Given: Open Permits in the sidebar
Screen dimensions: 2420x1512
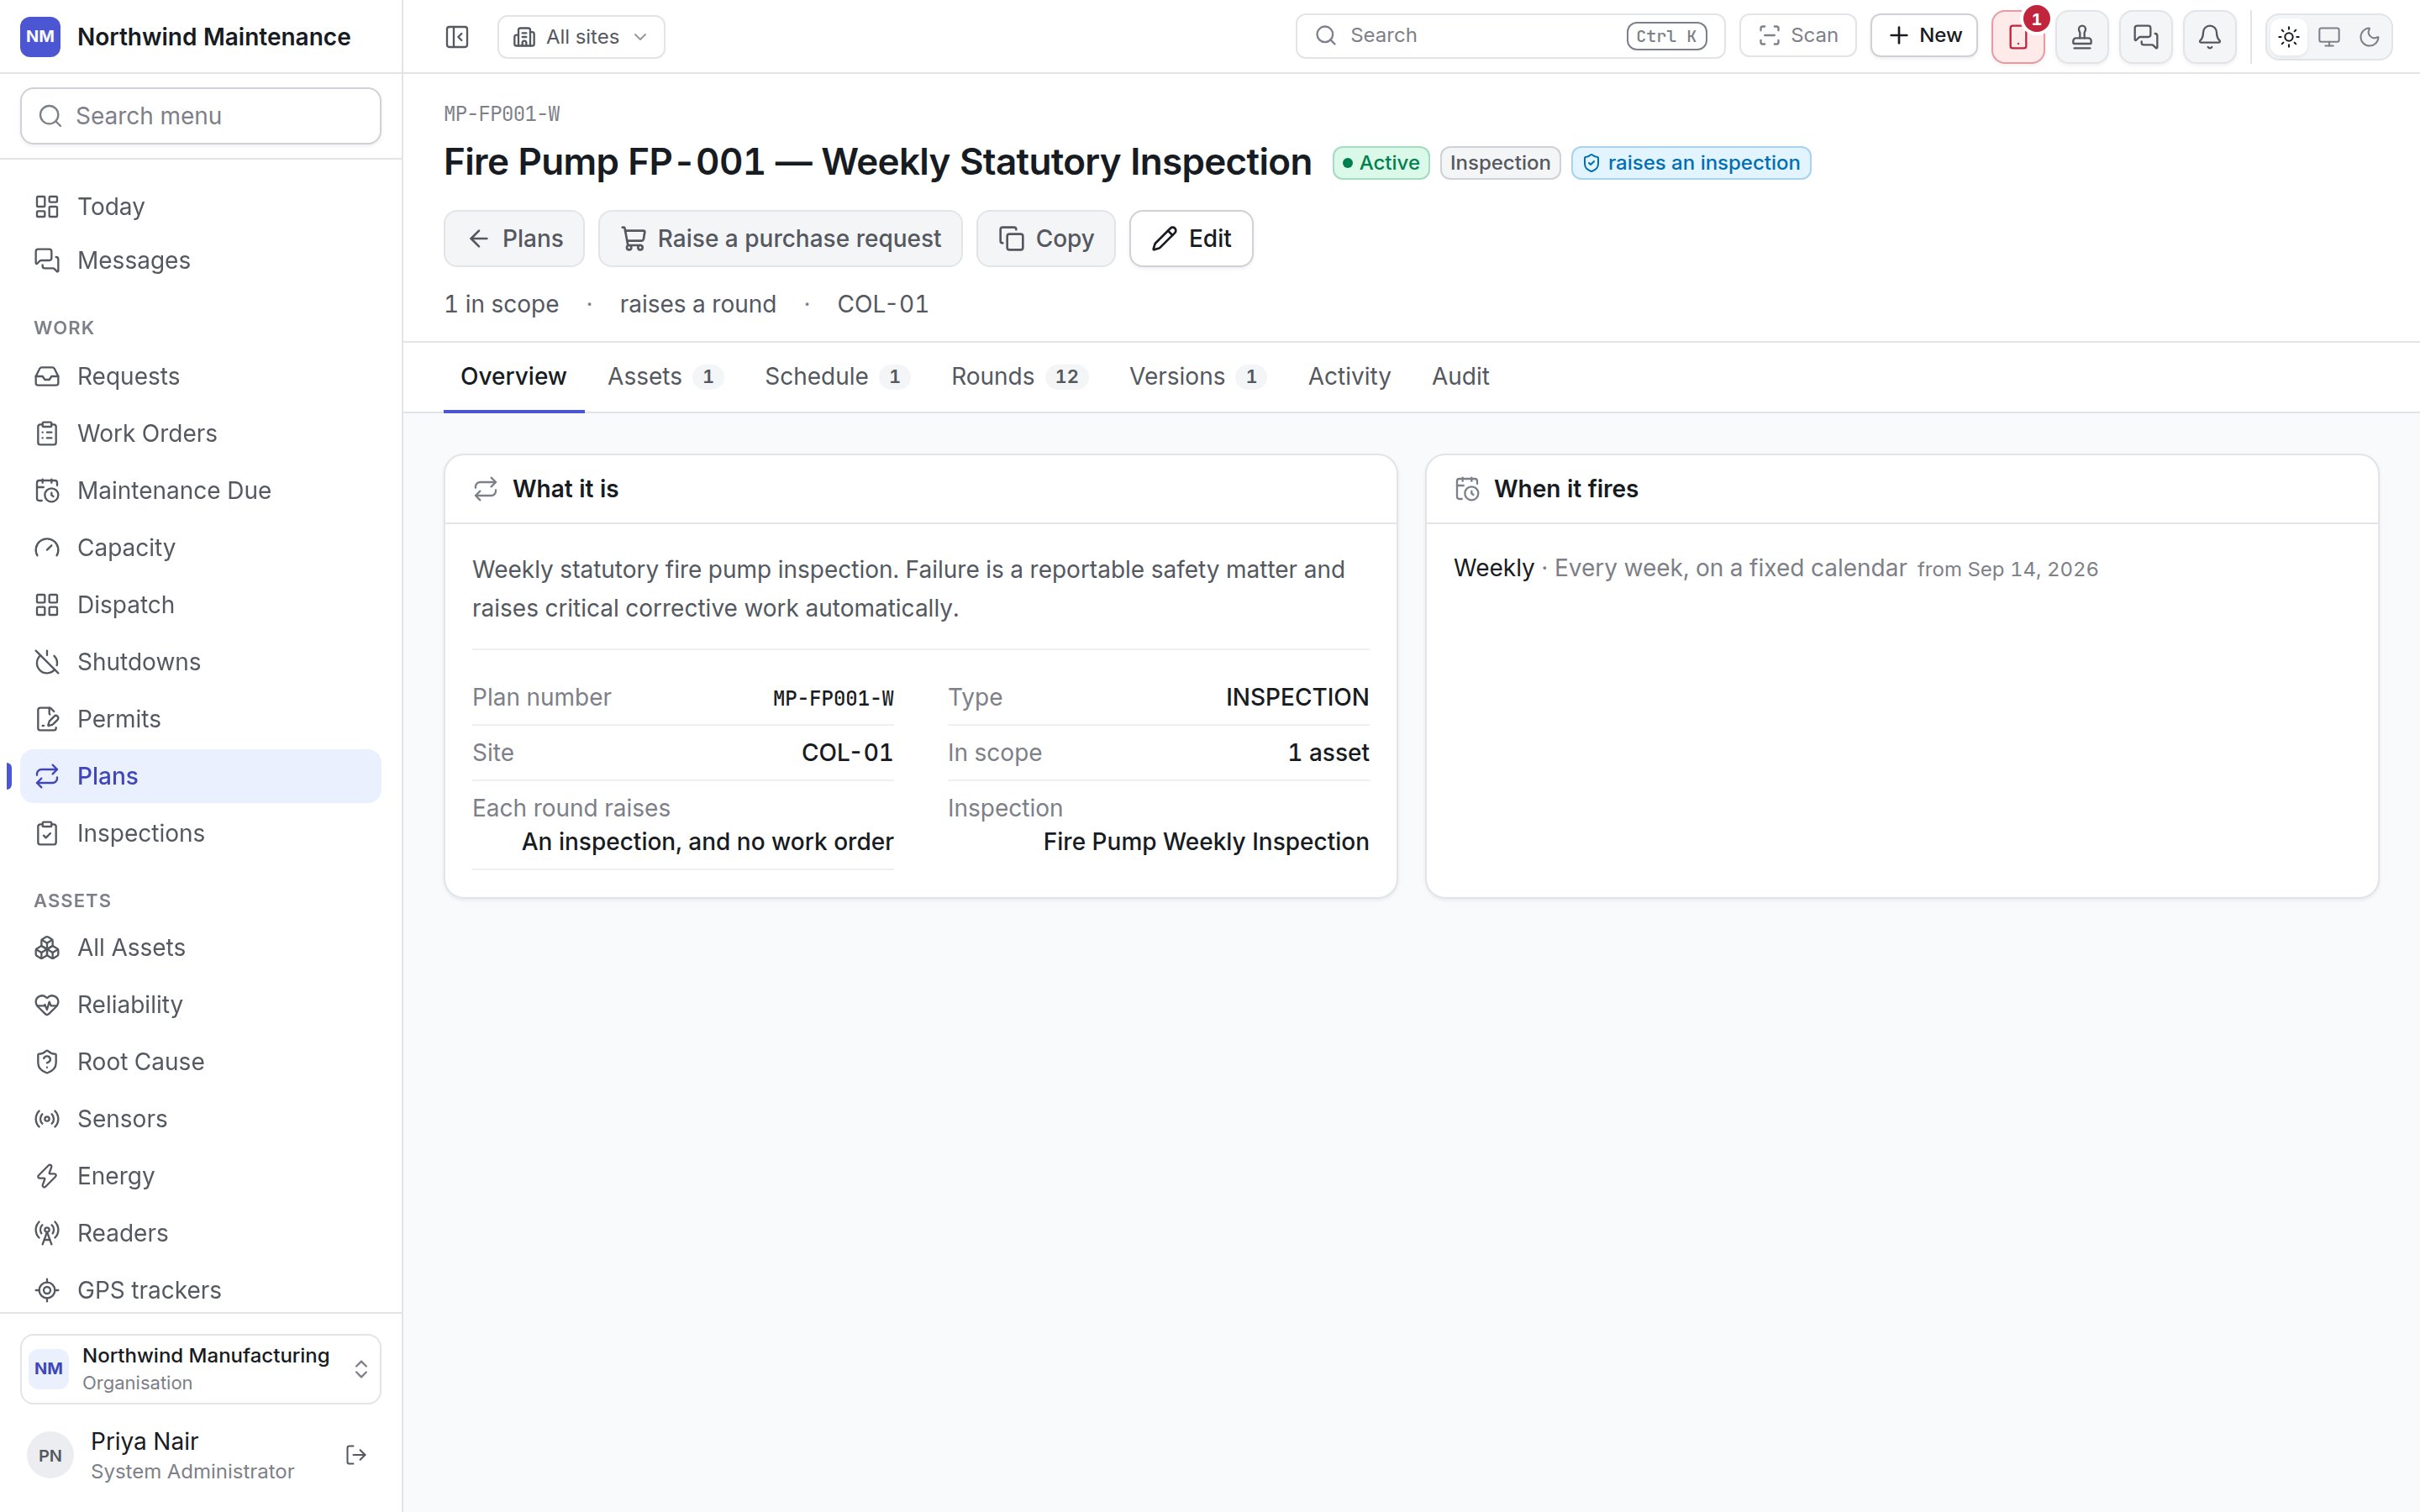Looking at the screenshot, I should click(201, 719).
